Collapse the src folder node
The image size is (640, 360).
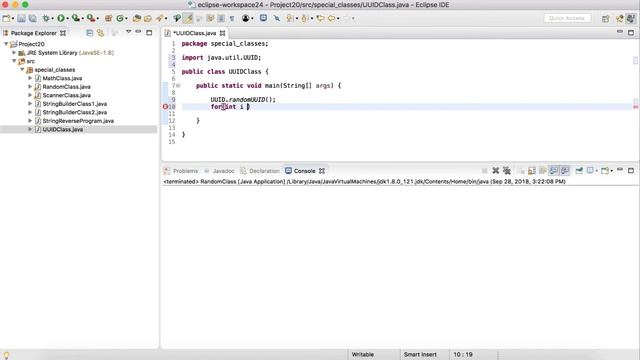click(x=14, y=61)
